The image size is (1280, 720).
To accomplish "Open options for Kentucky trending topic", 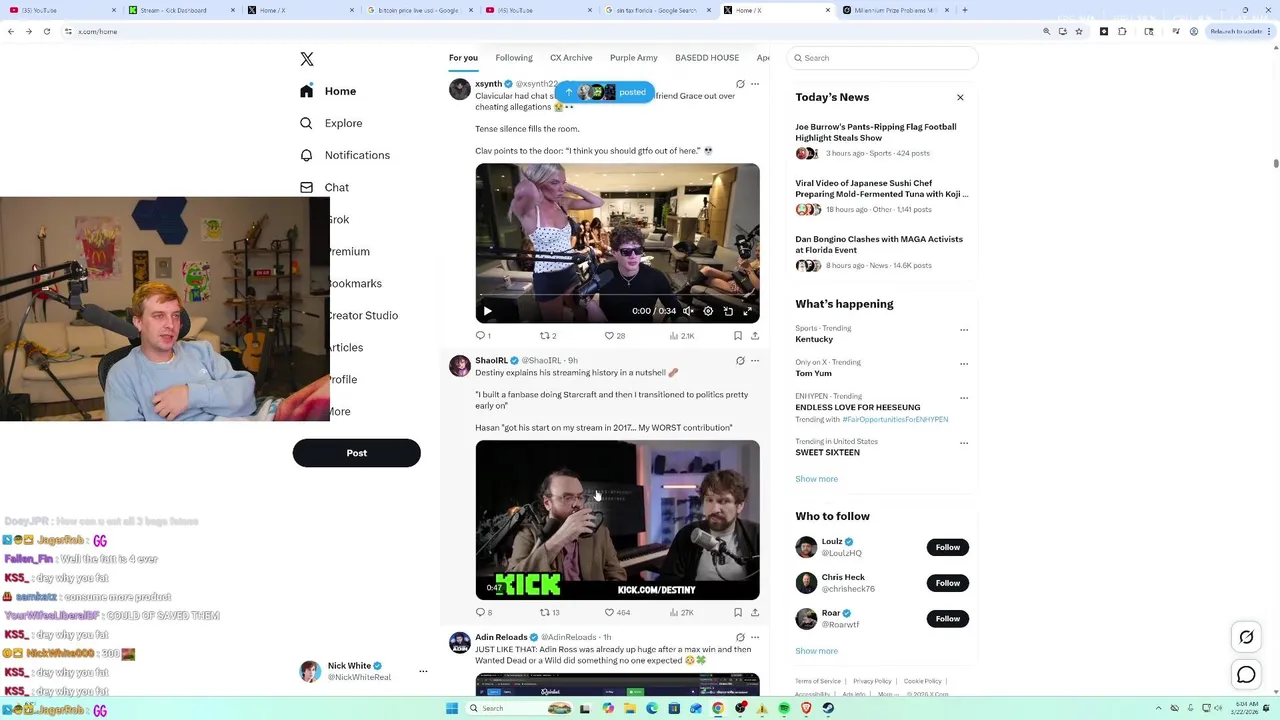I will [964, 329].
